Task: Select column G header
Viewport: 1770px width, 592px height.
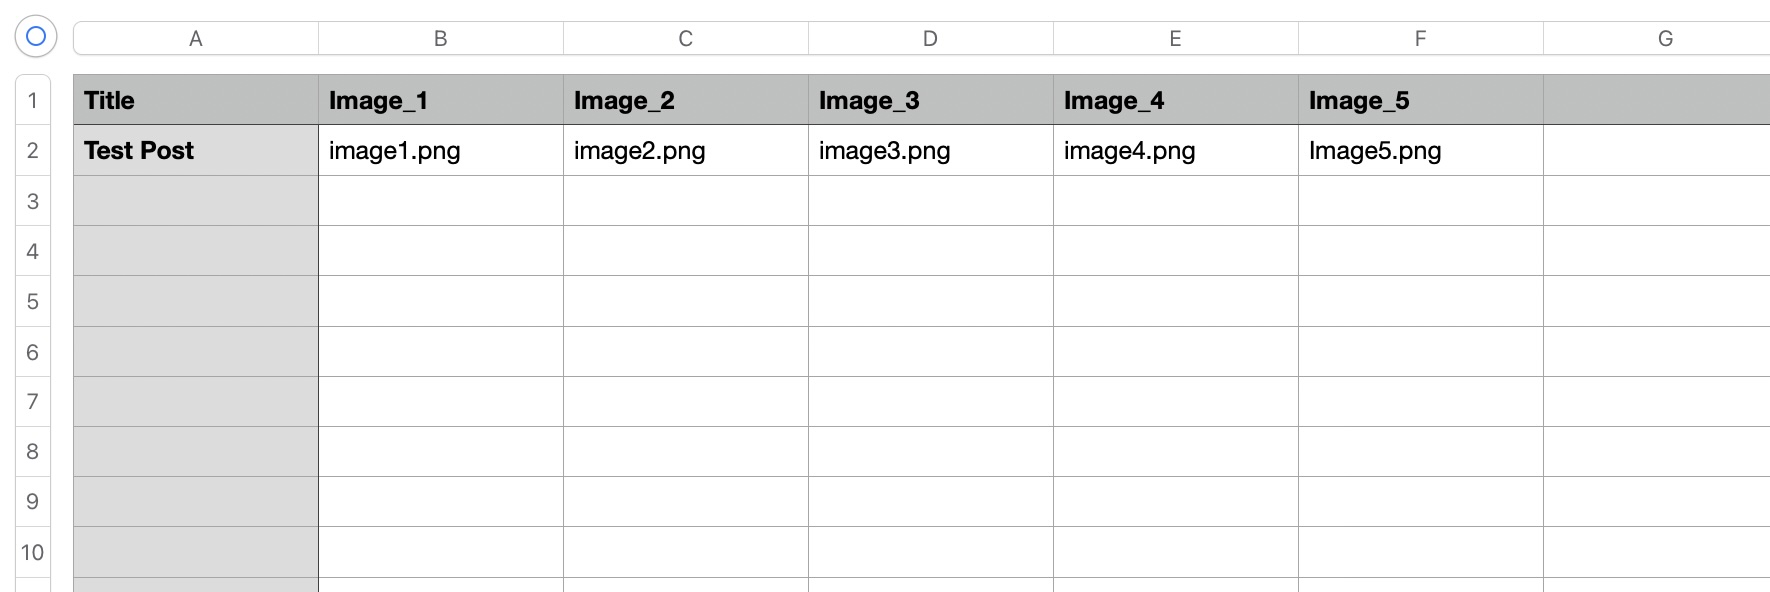Action: pos(1665,38)
